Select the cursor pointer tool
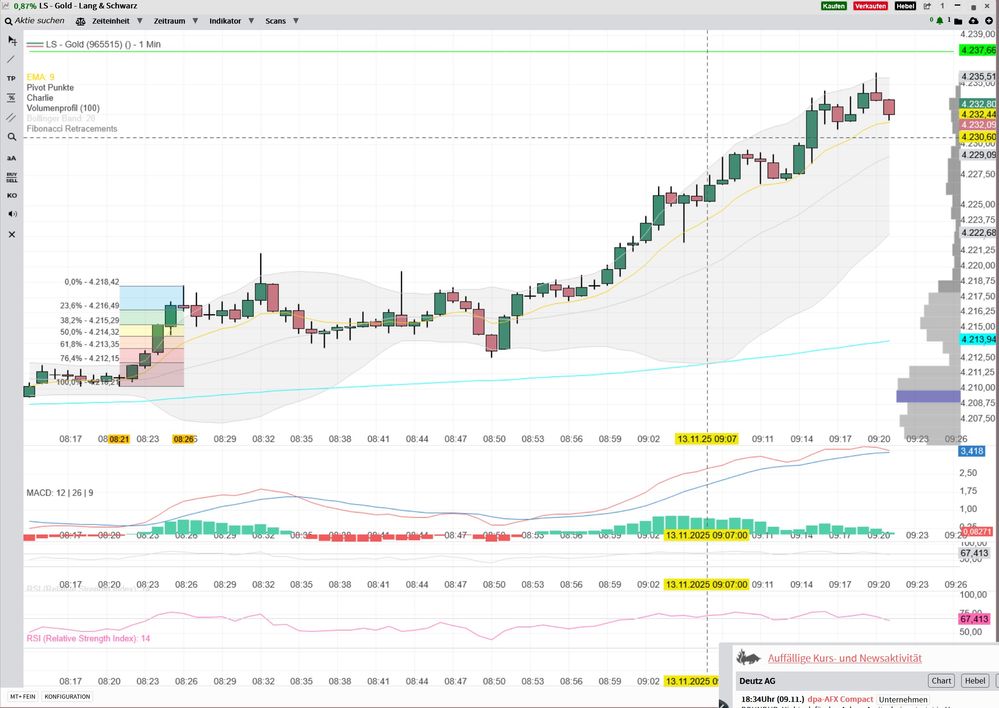This screenshot has height=708, width=999. [x=11, y=40]
